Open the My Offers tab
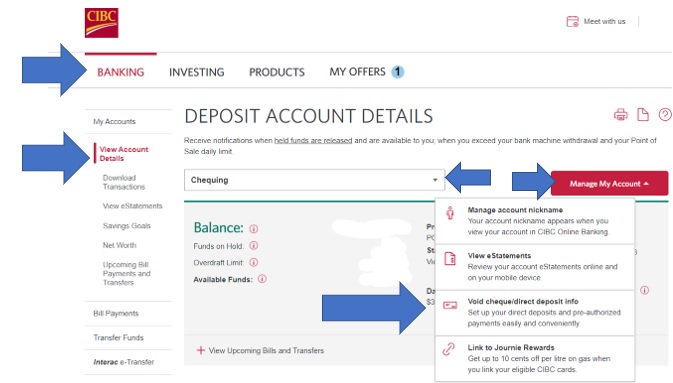 358,72
